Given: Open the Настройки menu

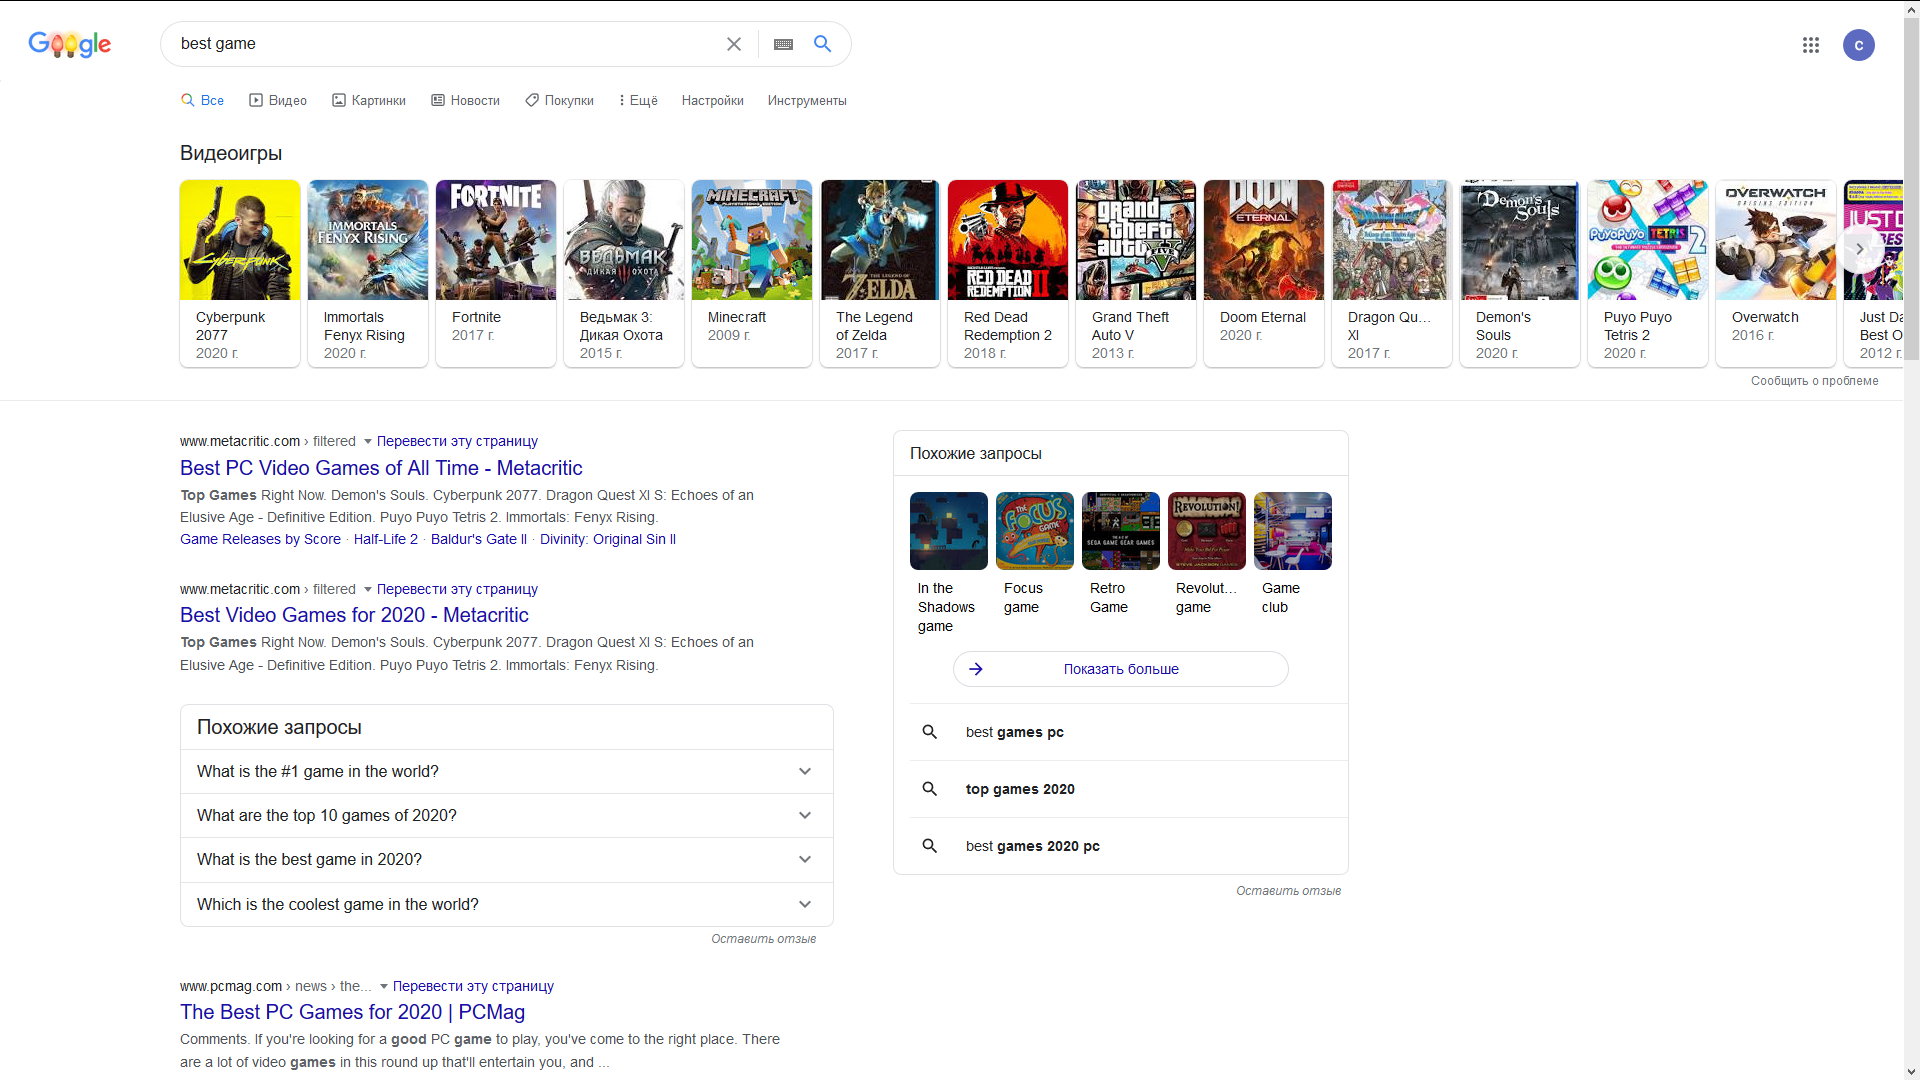Looking at the screenshot, I should [x=711, y=100].
